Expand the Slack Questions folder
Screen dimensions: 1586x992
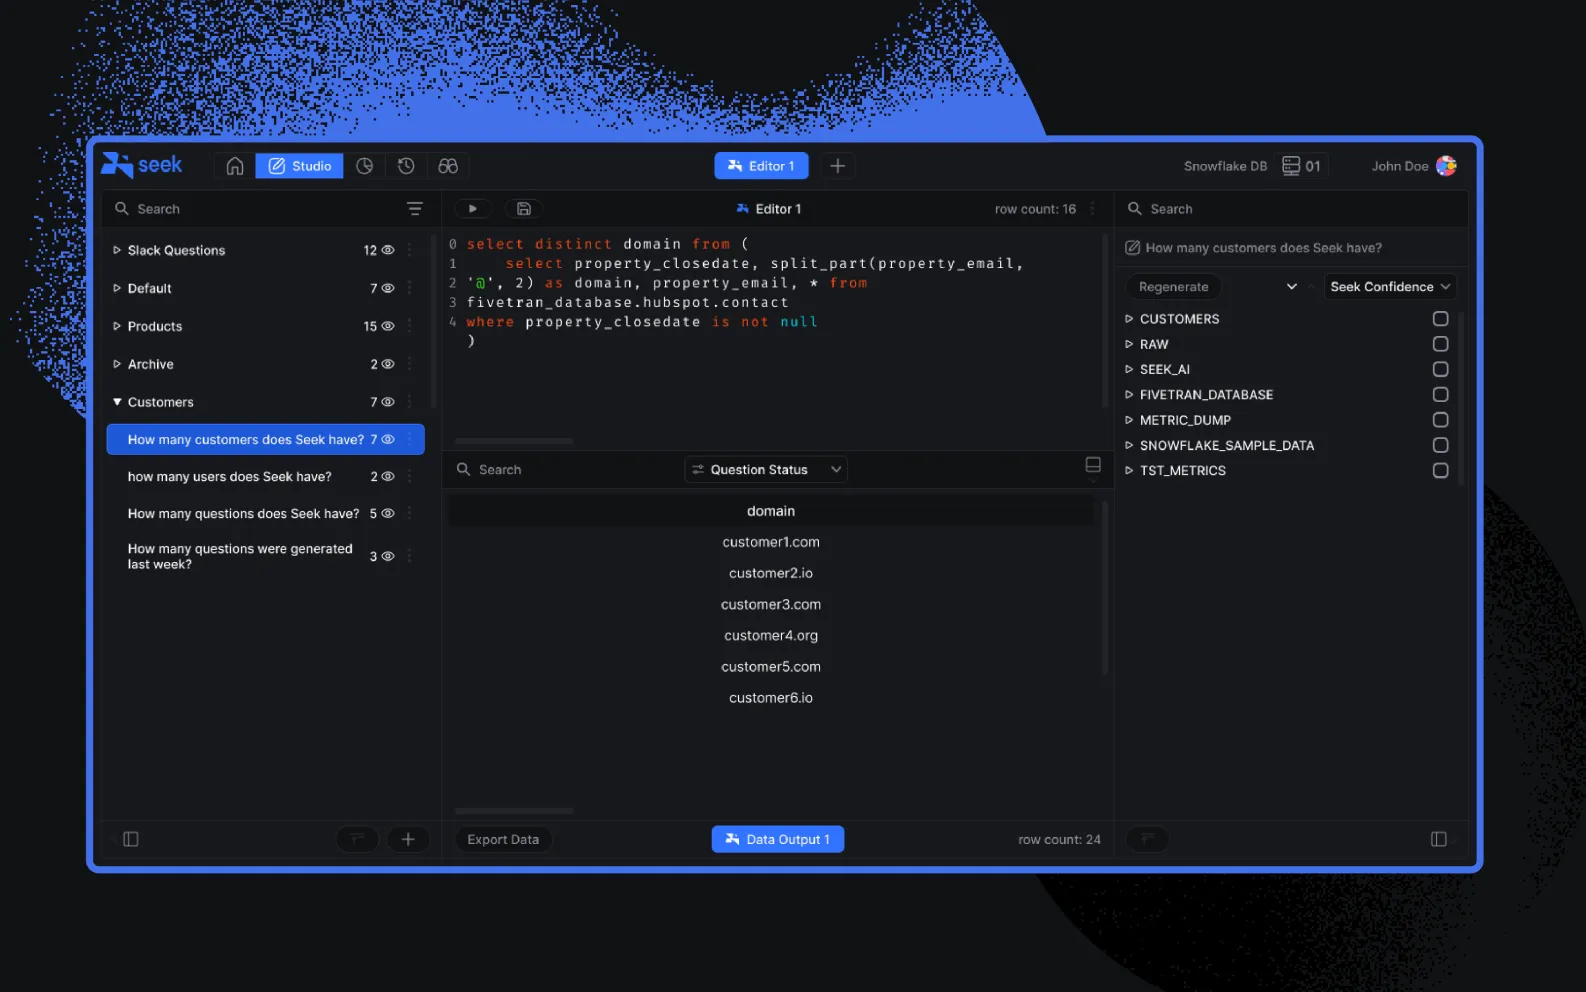click(x=117, y=250)
